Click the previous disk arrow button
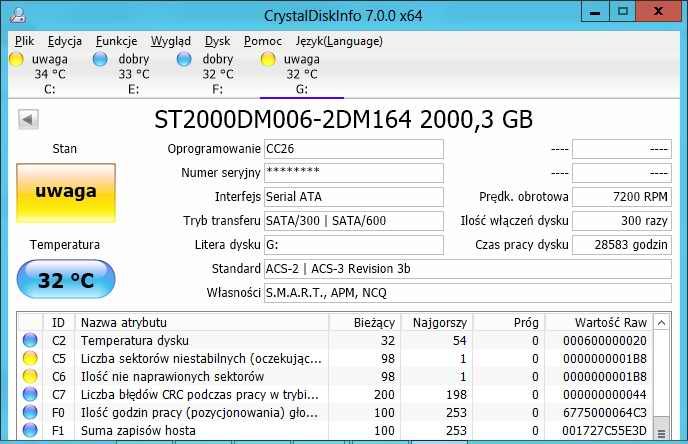The image size is (688, 444). click(28, 119)
